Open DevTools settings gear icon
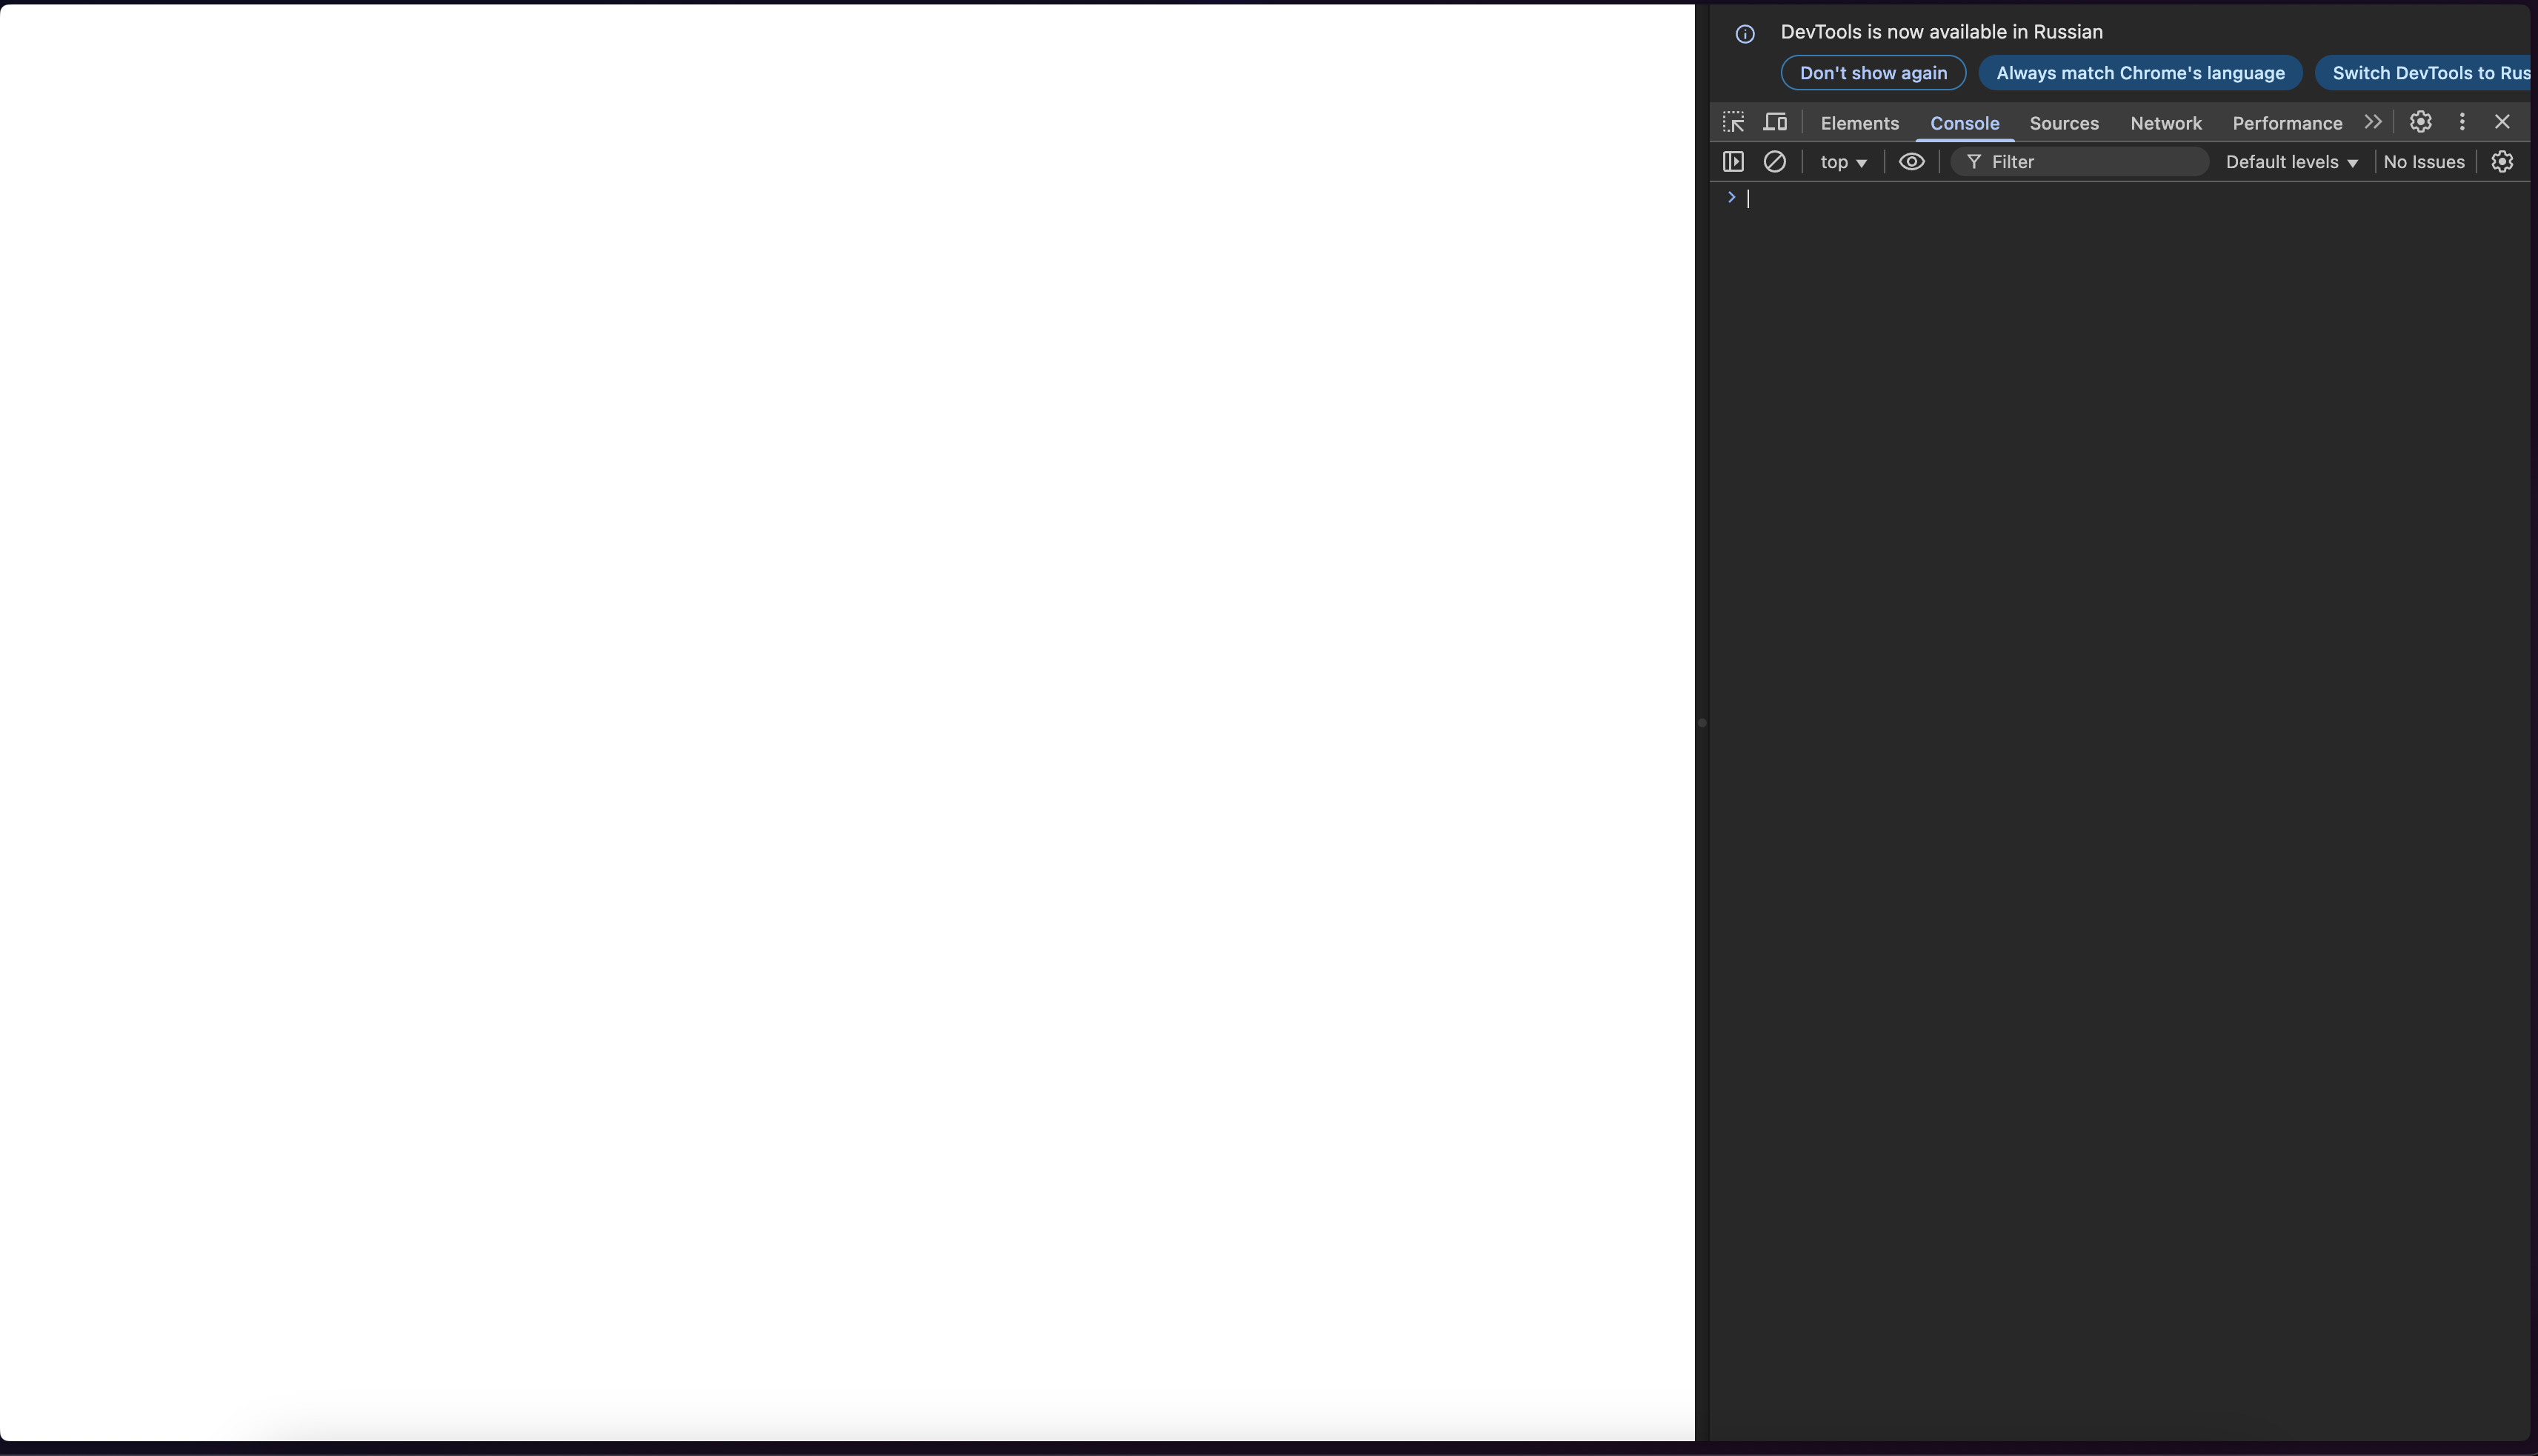The height and width of the screenshot is (1456, 2538). [2420, 122]
